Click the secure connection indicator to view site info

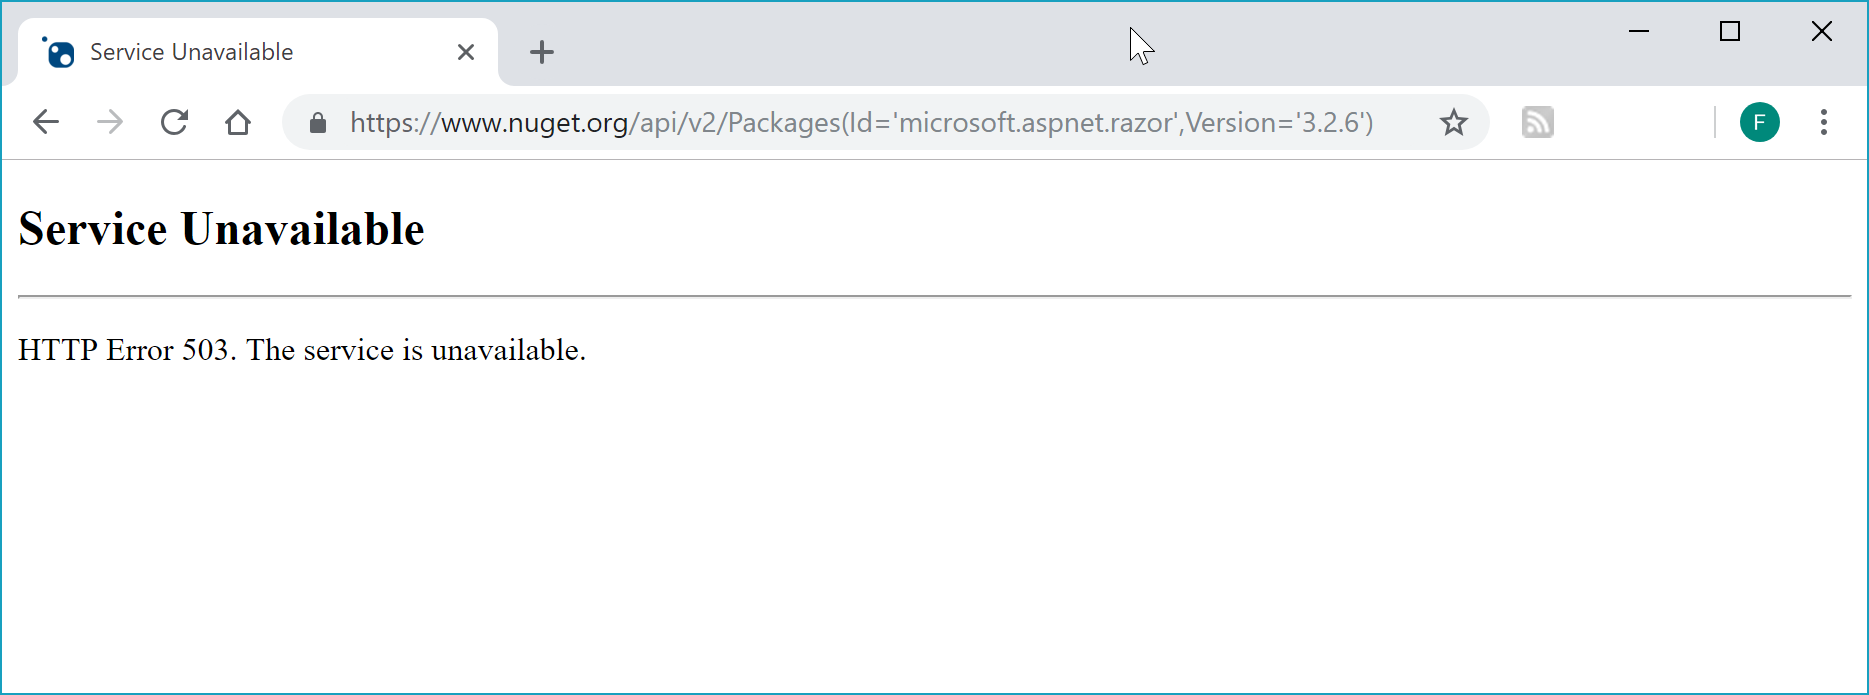tap(317, 122)
